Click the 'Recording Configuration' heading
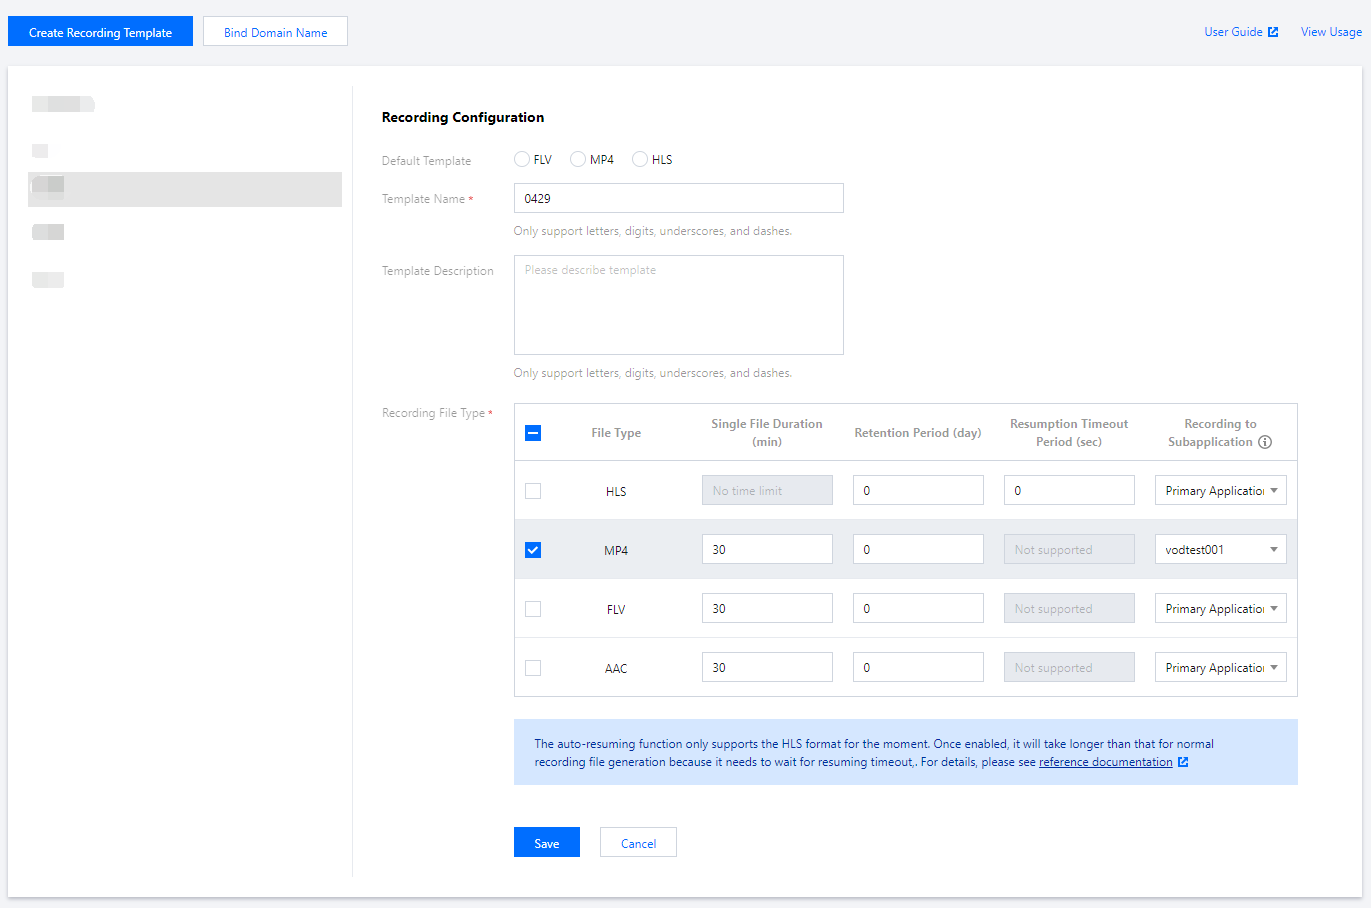1371x908 pixels. pos(463,117)
